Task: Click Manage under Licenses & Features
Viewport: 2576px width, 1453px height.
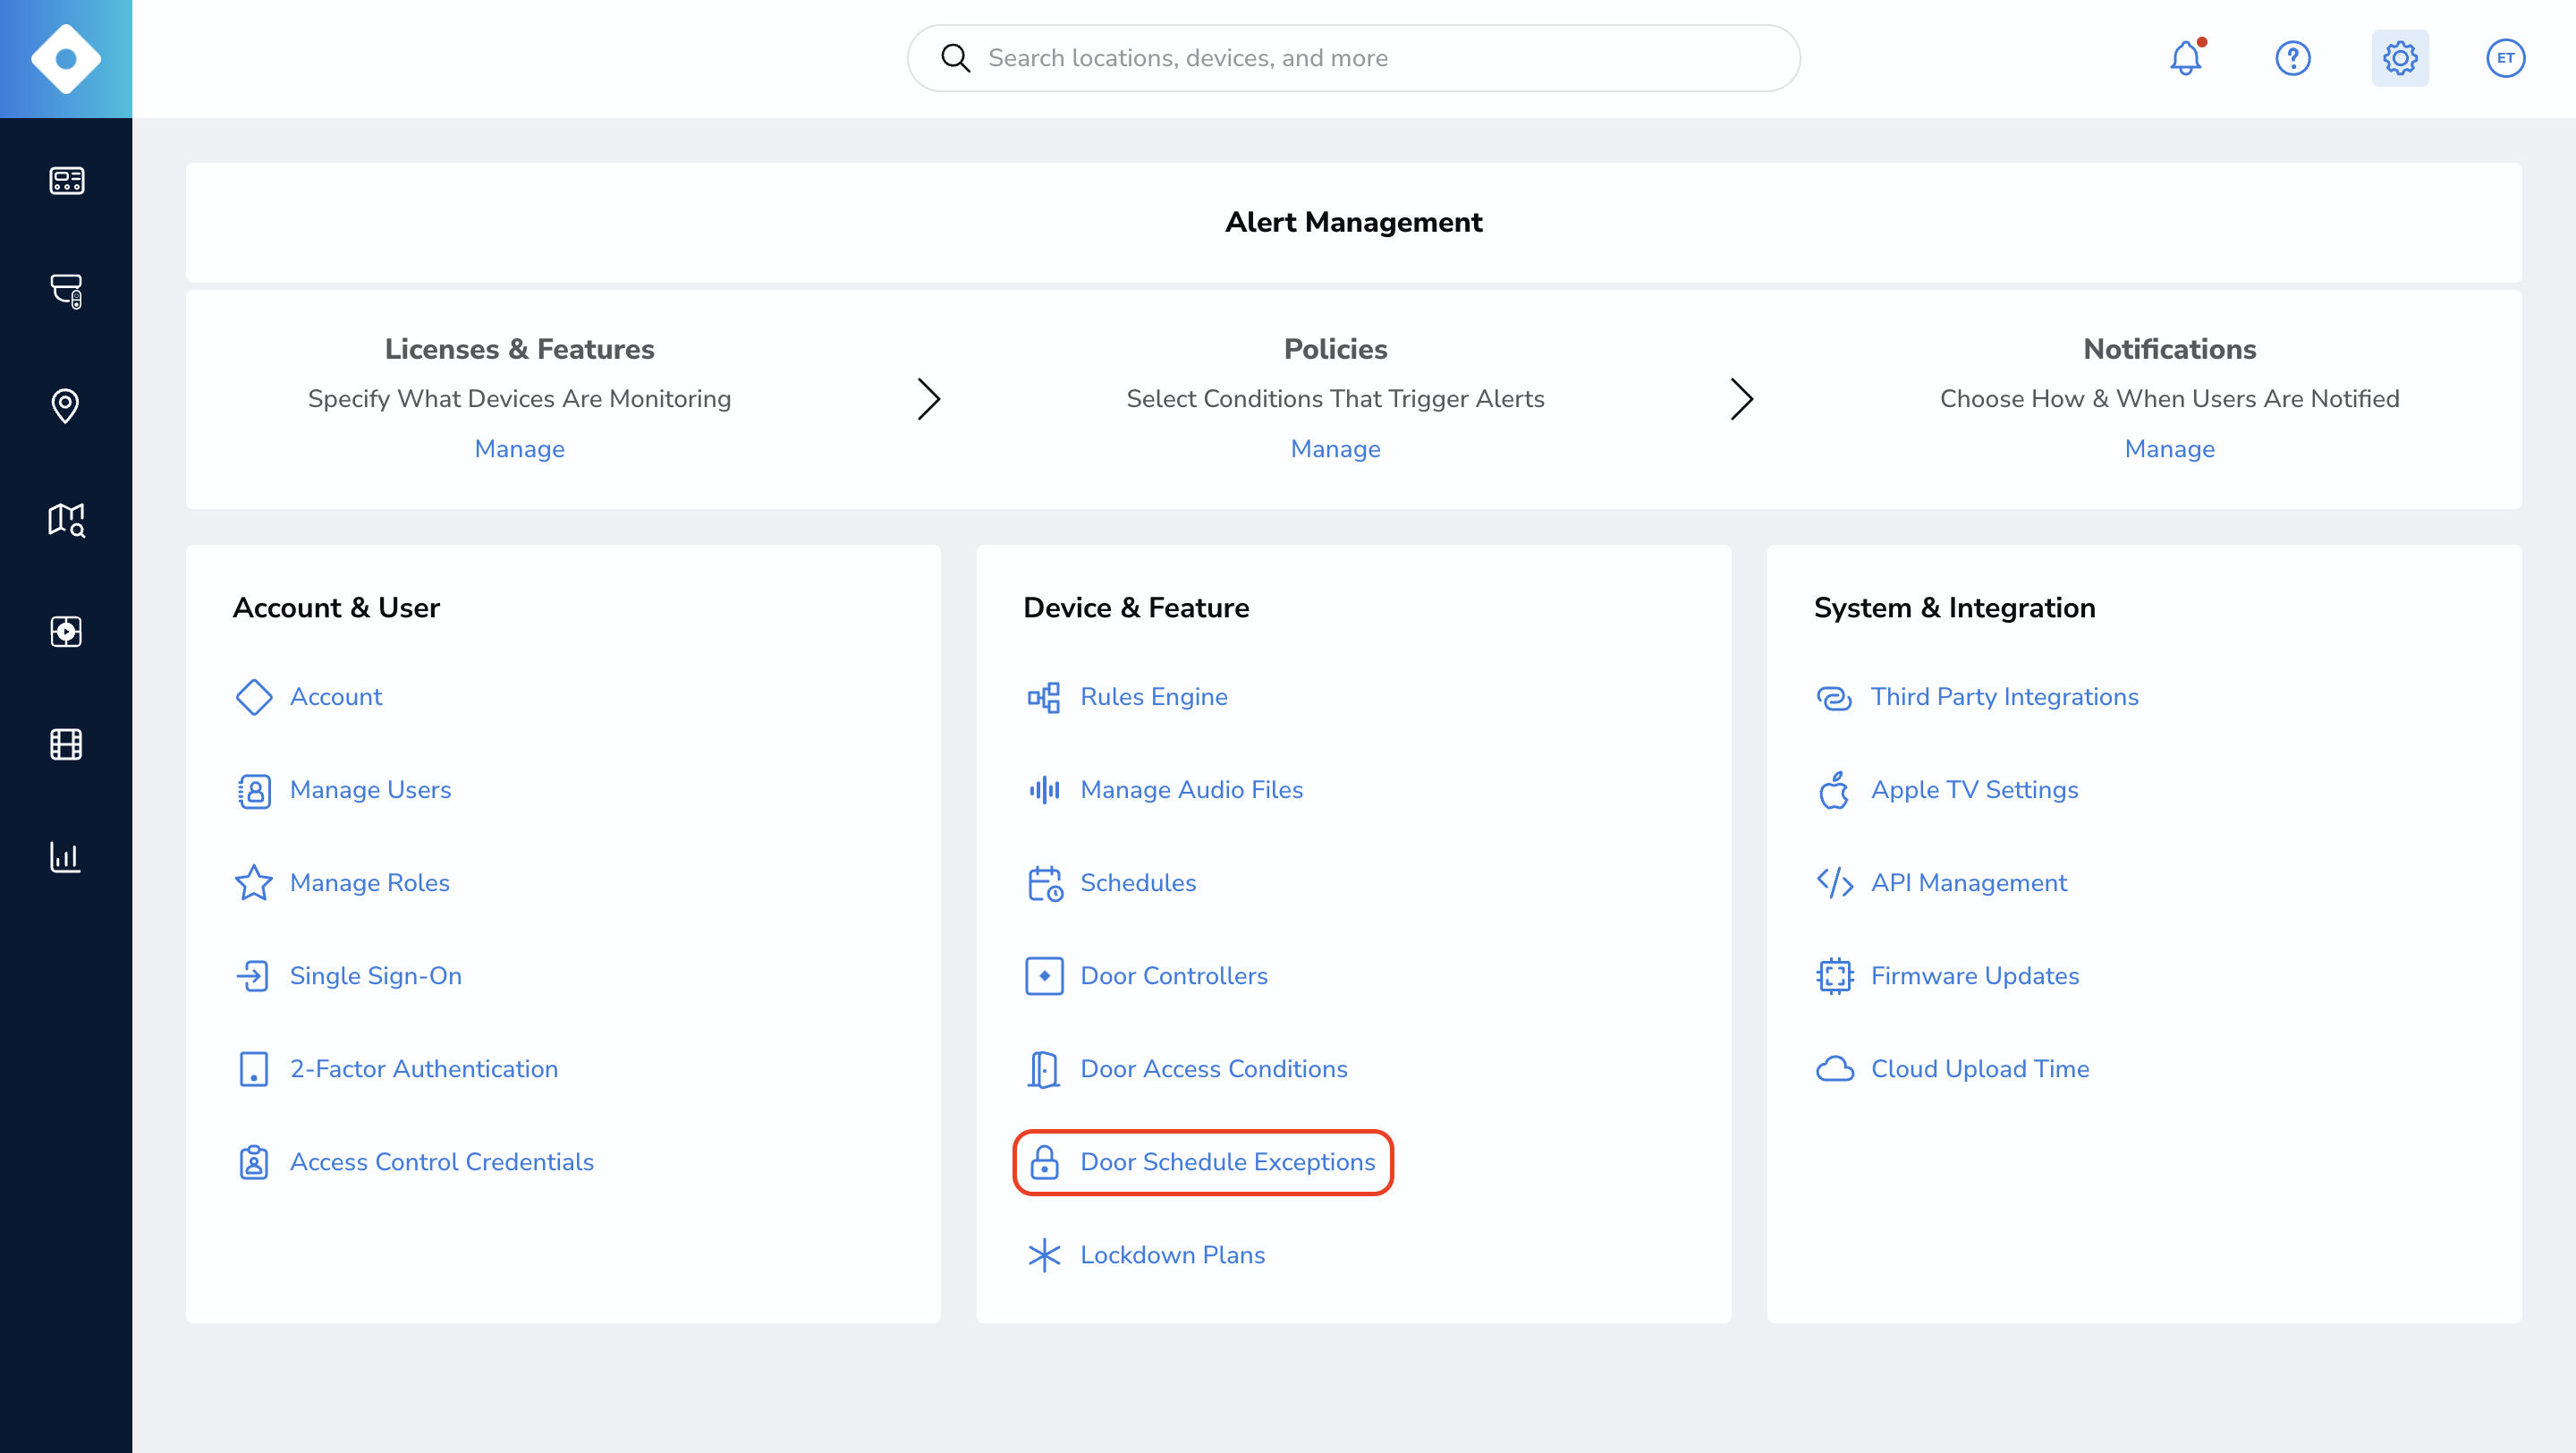Action: click(x=519, y=449)
